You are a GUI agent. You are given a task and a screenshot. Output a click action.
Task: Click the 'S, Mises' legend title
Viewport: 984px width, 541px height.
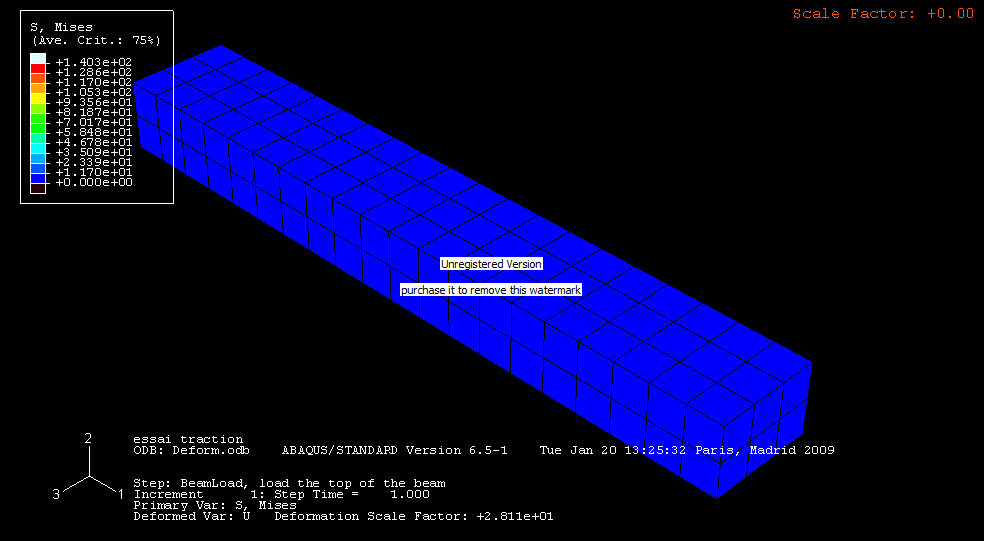[62, 27]
